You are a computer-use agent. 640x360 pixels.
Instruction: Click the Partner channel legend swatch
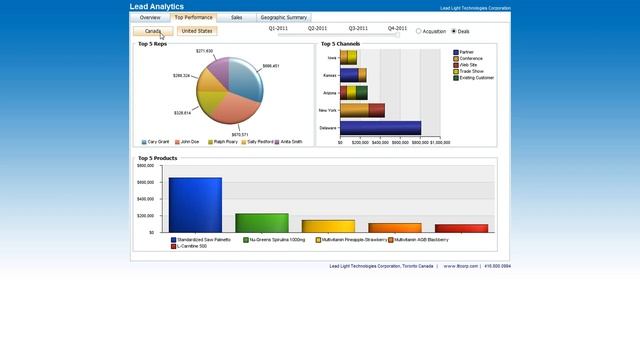coord(456,52)
